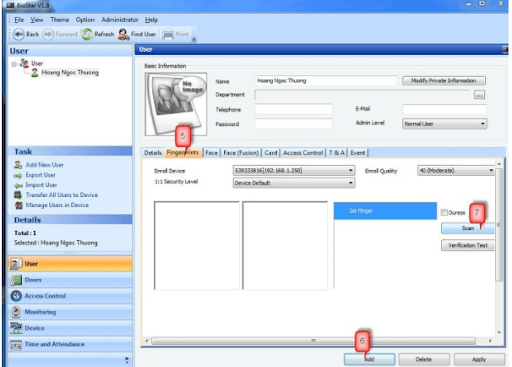Image resolution: width=512 pixels, height=367 pixels.
Task: Click Export User task link
Action: pyautogui.click(x=41, y=175)
